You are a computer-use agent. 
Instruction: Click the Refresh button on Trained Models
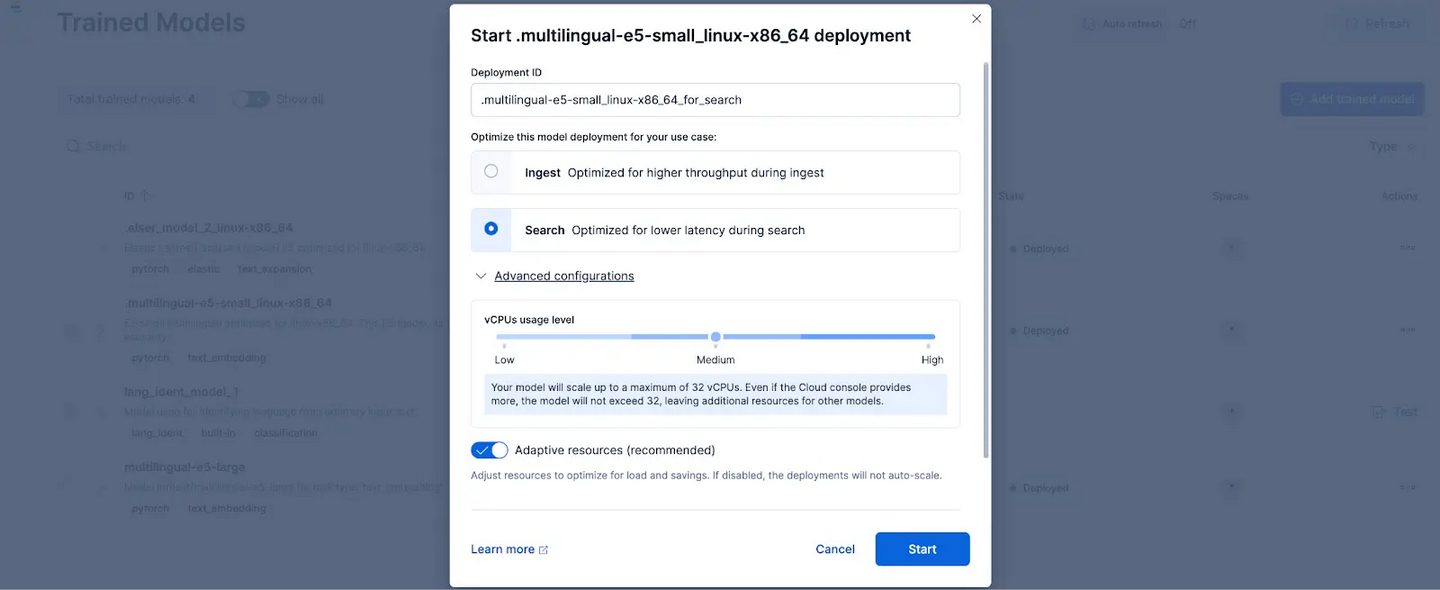point(1376,24)
